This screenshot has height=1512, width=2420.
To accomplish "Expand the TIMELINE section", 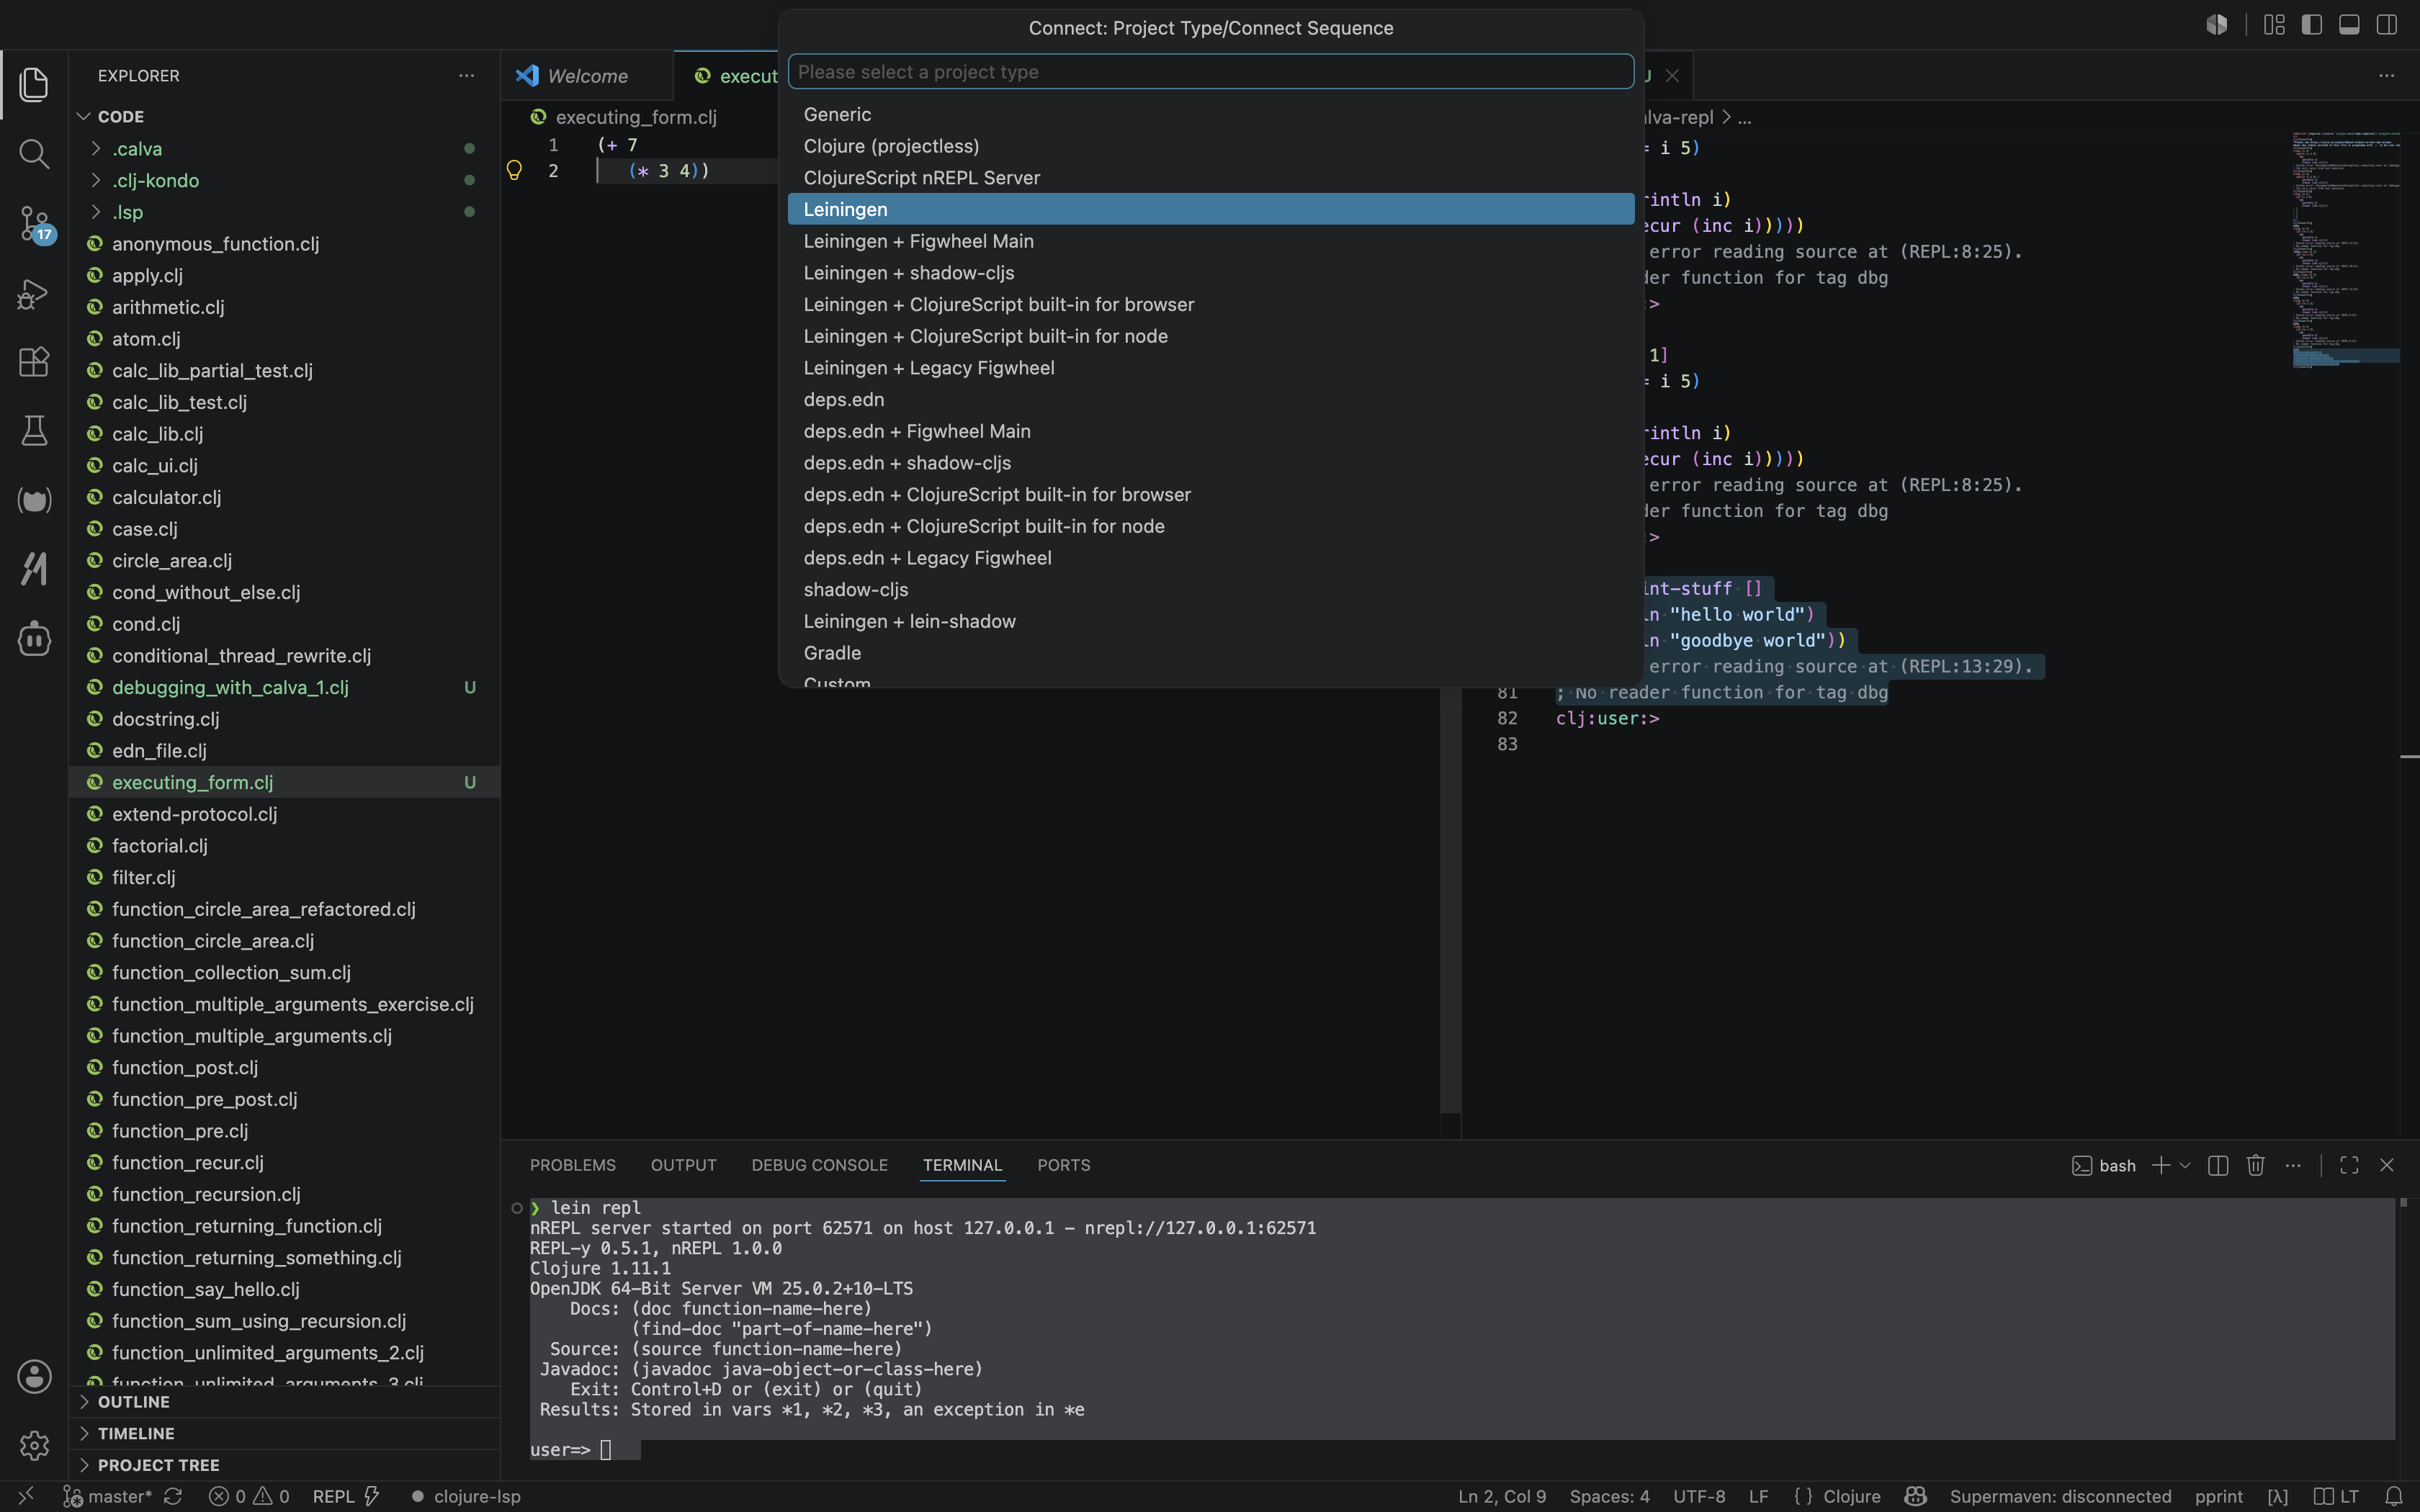I will pyautogui.click(x=284, y=1433).
